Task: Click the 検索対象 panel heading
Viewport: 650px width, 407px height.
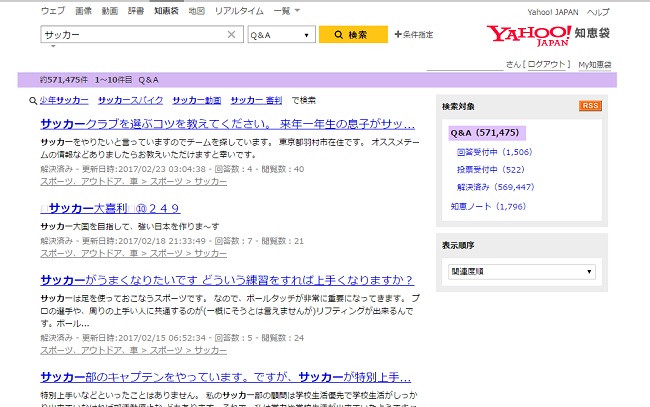Action: pyautogui.click(x=458, y=107)
